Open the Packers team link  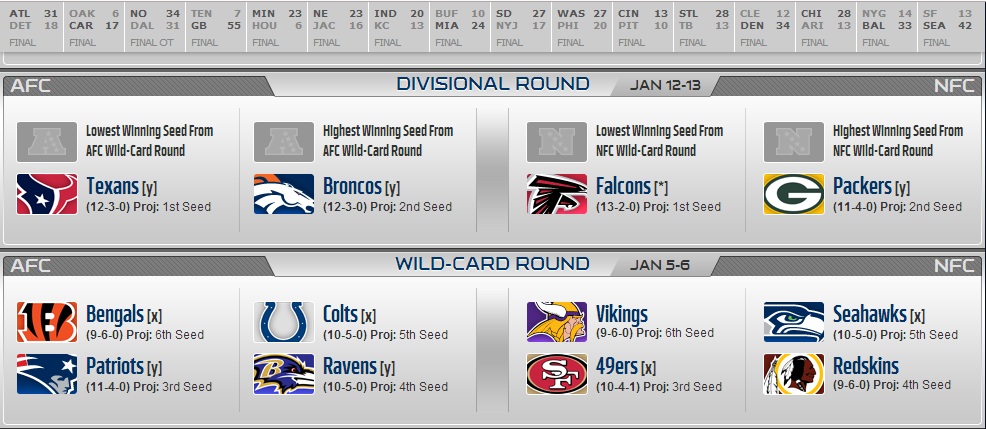862,186
